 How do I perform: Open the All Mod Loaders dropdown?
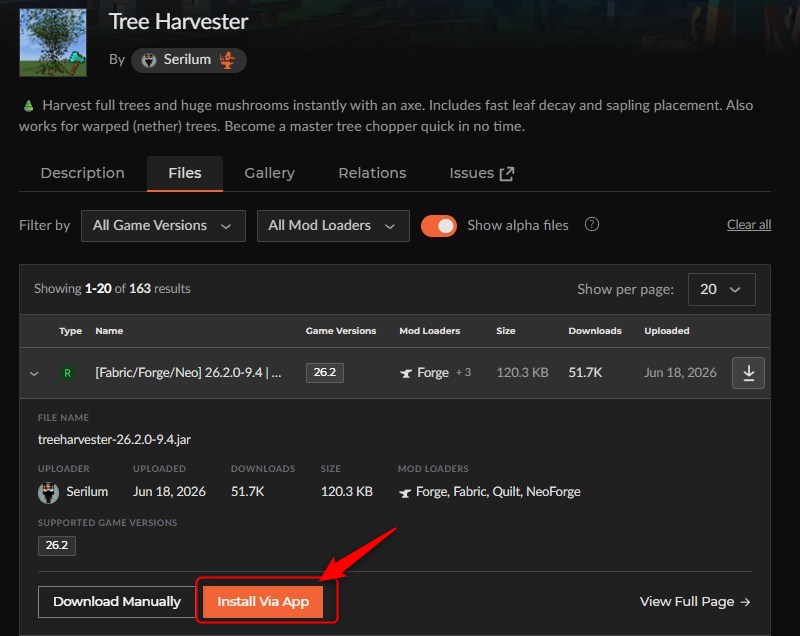tap(333, 225)
